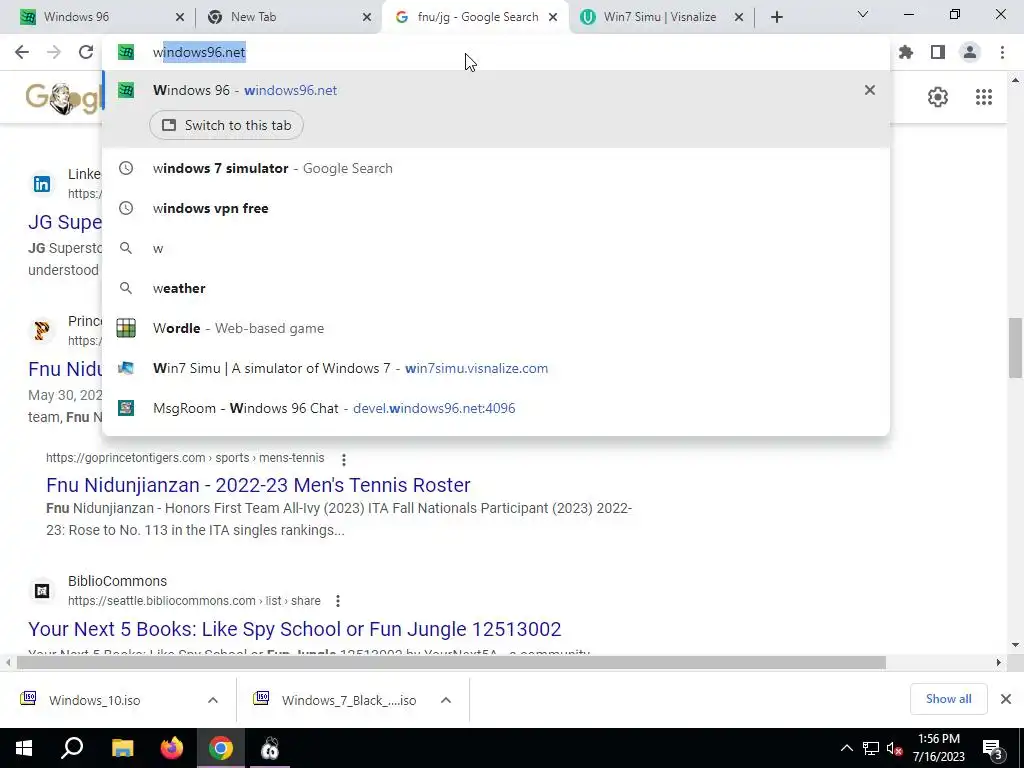This screenshot has width=1024, height=768.
Task: Expand Windows_10.iso download options chevron
Action: [x=213, y=700]
